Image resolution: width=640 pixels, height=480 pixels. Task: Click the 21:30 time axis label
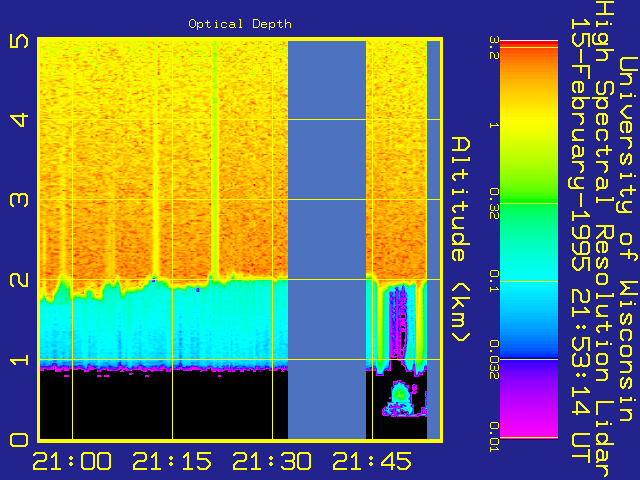[x=272, y=461]
